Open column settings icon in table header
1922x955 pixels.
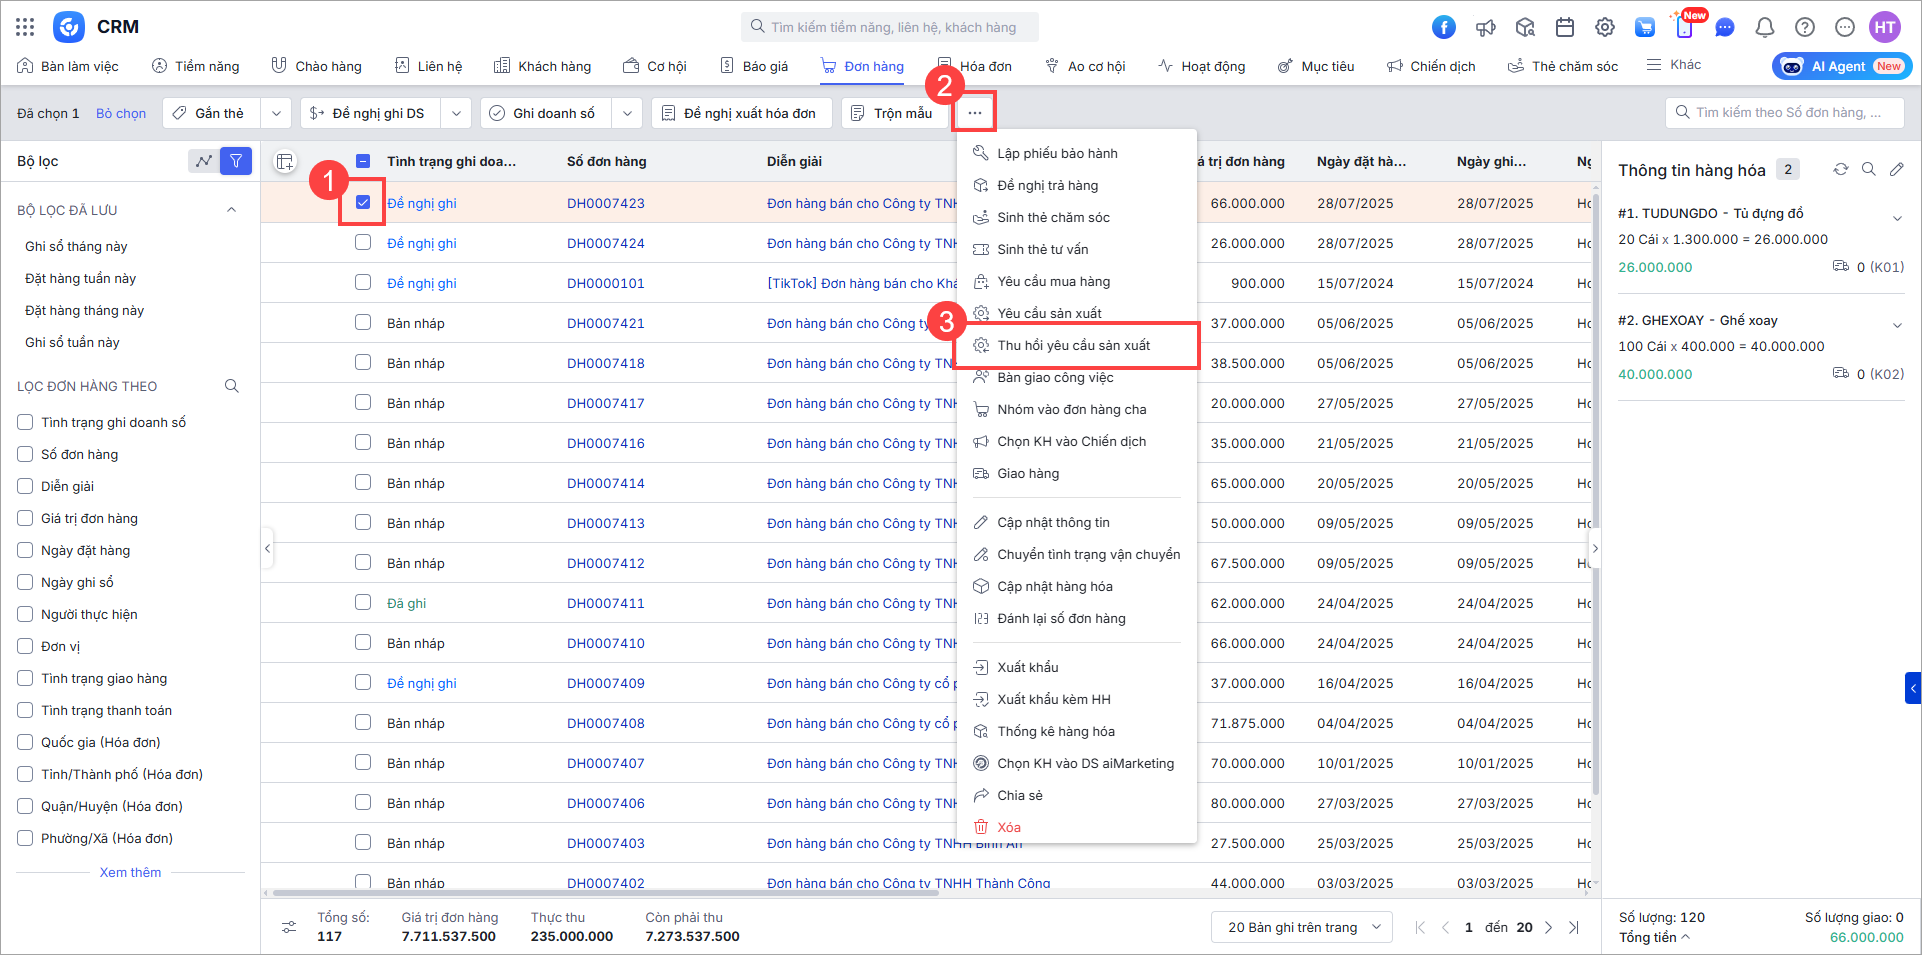(x=285, y=161)
